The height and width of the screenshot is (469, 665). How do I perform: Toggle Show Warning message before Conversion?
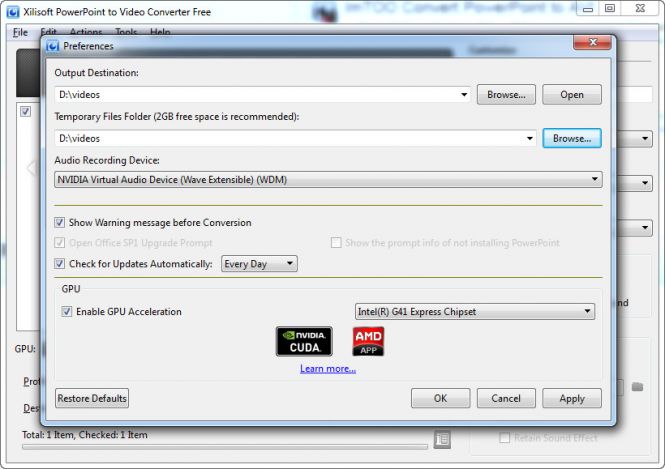[59, 222]
